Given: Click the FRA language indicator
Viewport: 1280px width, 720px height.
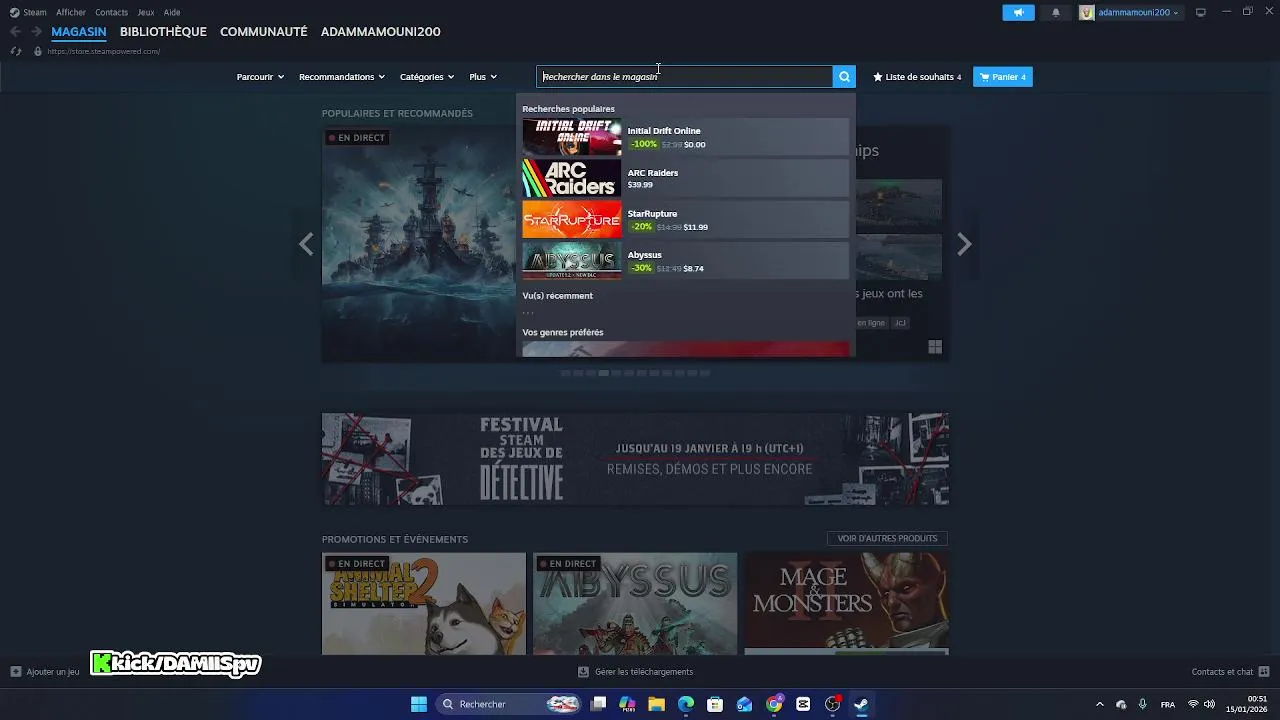Looking at the screenshot, I should click(x=1168, y=704).
